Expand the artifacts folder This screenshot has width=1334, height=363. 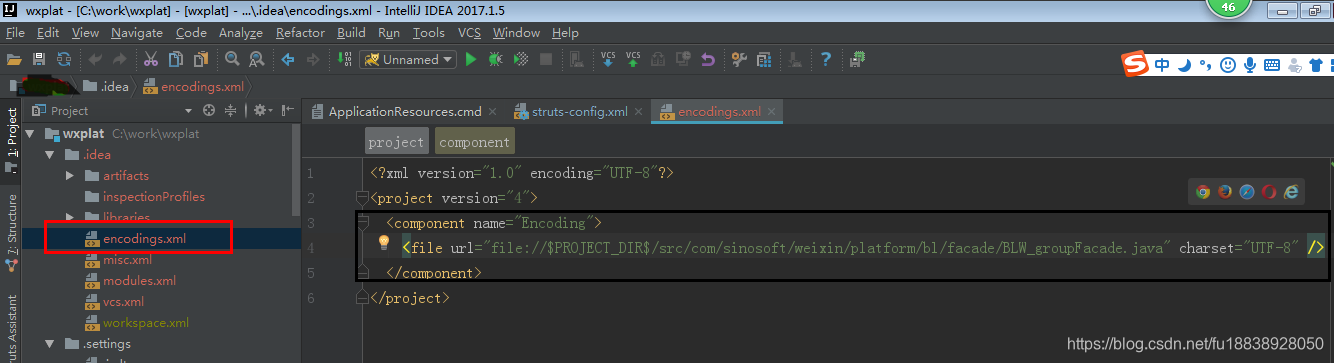pyautogui.click(x=69, y=176)
